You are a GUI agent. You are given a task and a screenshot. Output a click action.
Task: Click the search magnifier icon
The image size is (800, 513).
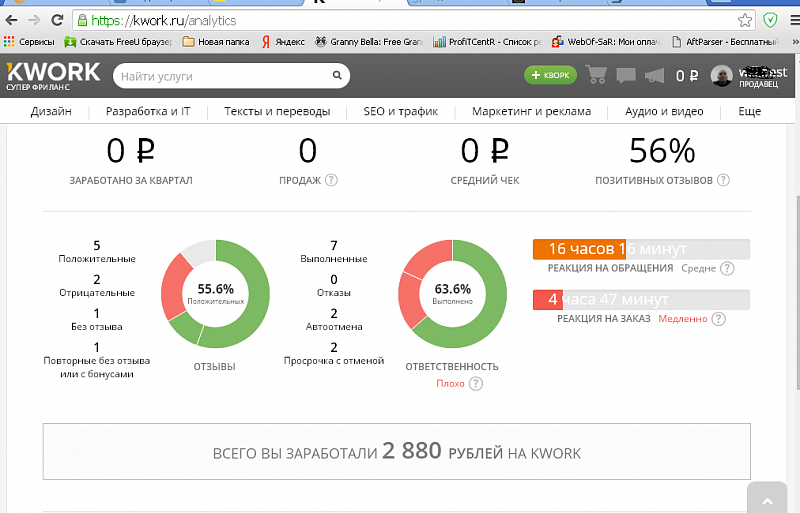coord(337,76)
